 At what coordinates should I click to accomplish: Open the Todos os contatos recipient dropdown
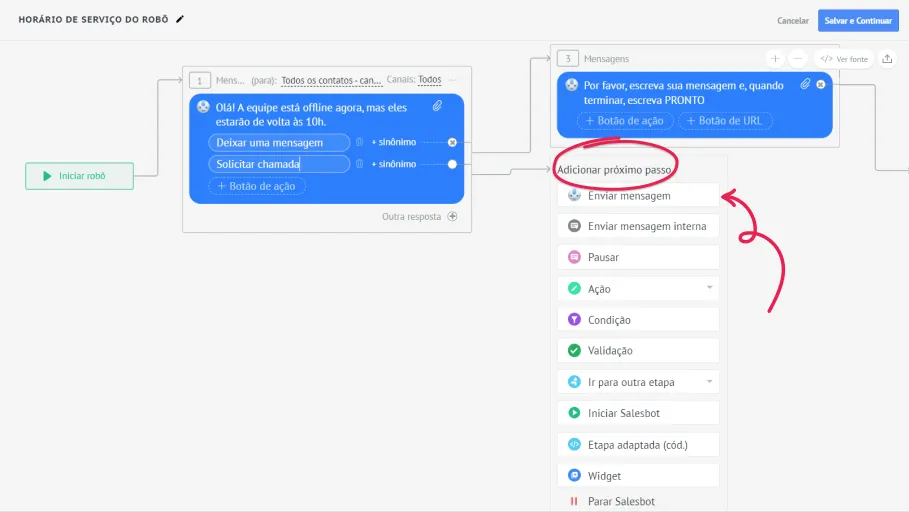332,80
